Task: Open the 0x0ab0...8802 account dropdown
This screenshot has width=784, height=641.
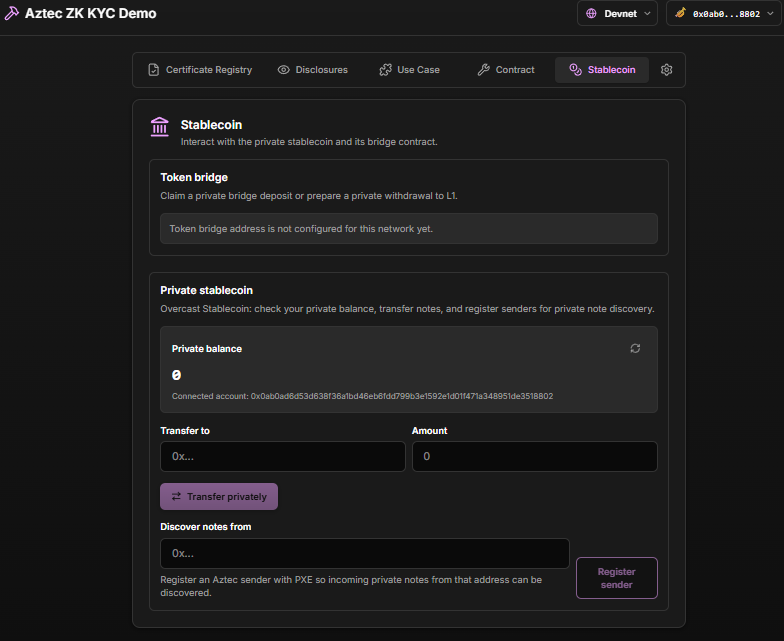Action: 724,14
